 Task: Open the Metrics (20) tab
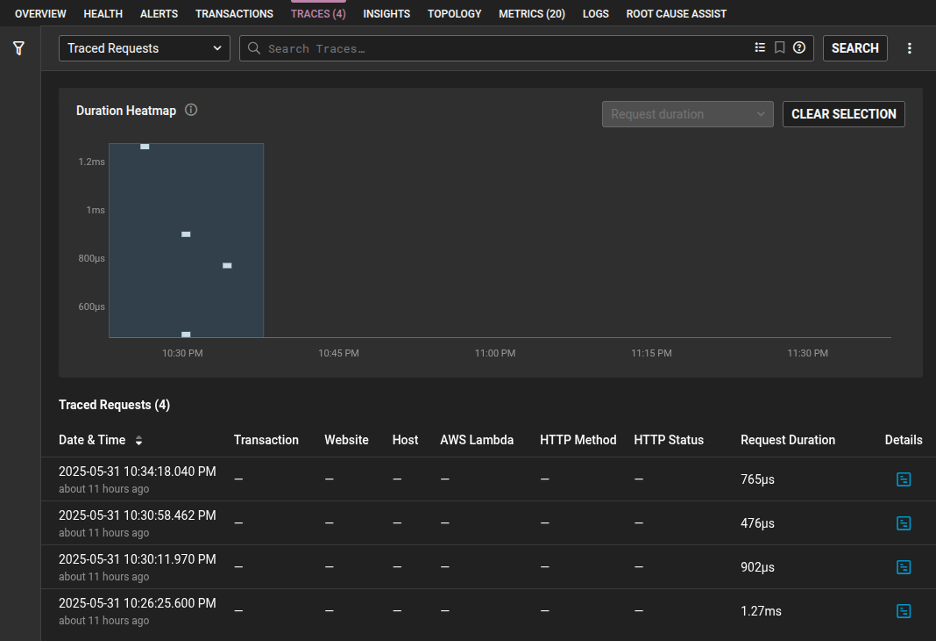click(x=532, y=14)
